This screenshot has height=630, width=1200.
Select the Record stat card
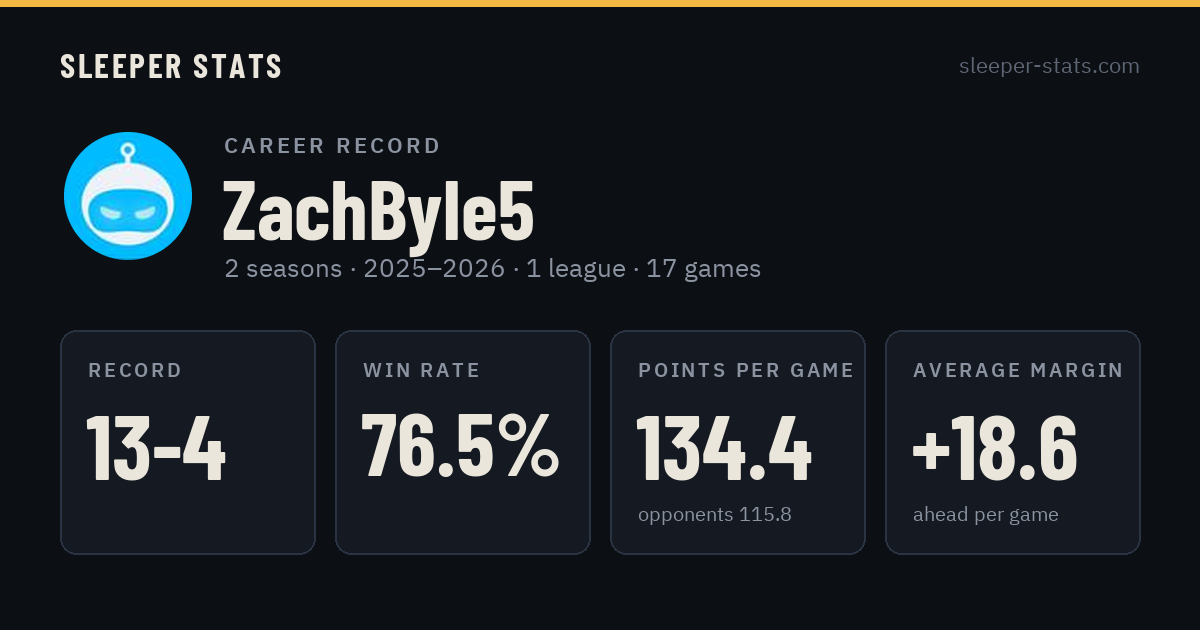click(x=188, y=442)
